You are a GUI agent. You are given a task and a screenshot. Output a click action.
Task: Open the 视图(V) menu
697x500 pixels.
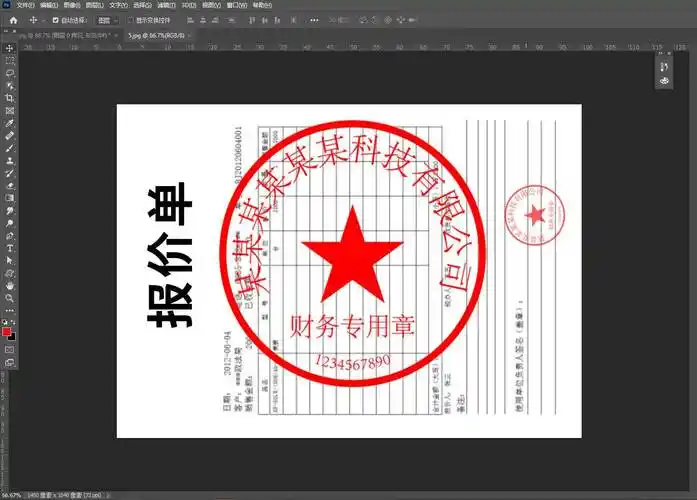(211, 5)
